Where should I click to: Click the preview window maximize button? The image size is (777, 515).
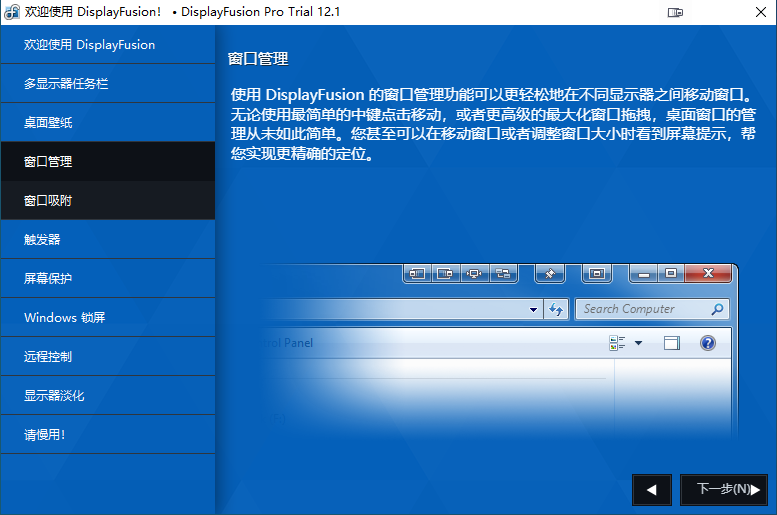(x=671, y=274)
